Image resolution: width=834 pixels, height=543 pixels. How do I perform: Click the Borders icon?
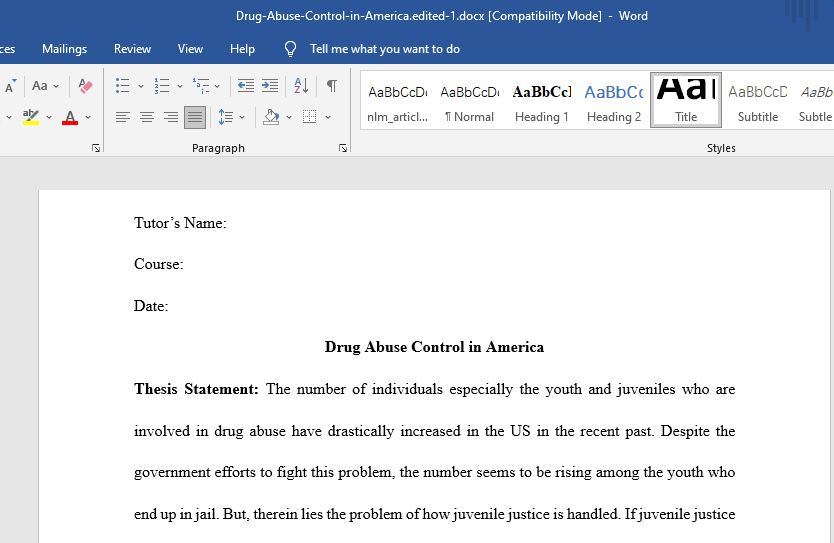(x=310, y=117)
